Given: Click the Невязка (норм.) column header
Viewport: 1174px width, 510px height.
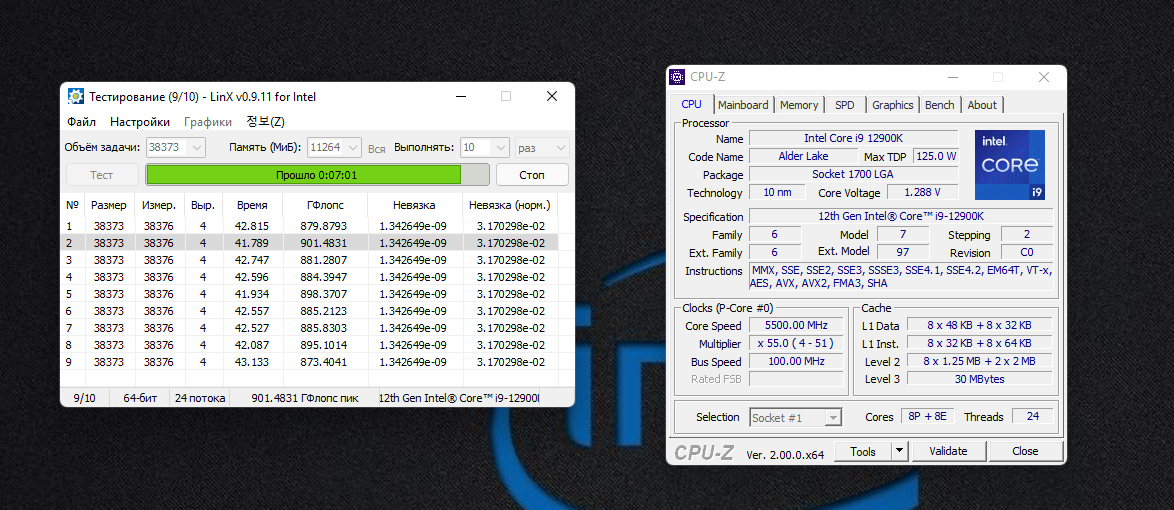Looking at the screenshot, I should point(510,204).
